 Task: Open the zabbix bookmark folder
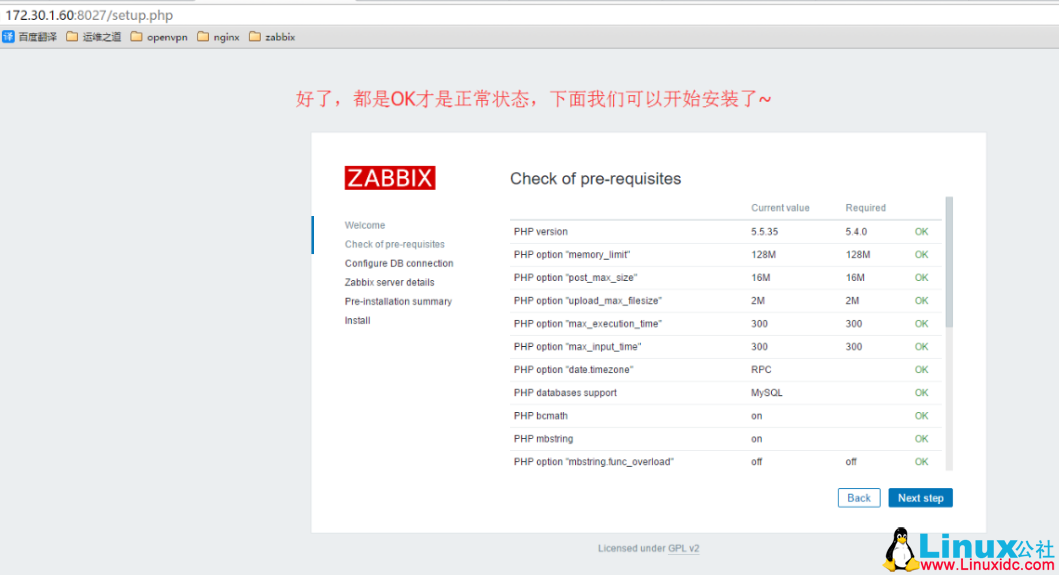pyautogui.click(x=271, y=37)
